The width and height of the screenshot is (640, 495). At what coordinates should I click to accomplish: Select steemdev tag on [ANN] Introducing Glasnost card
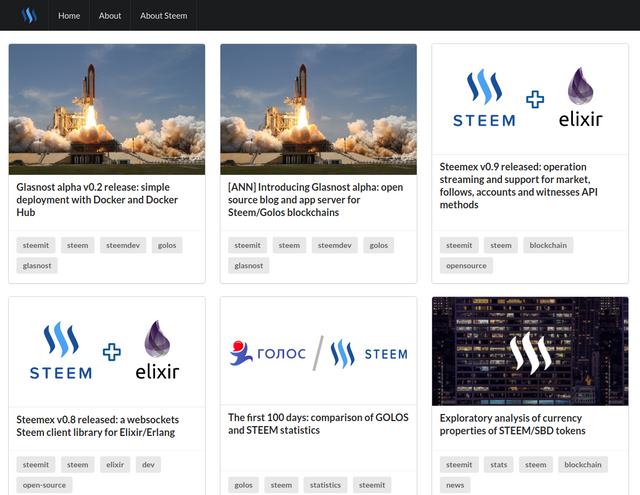click(x=335, y=245)
